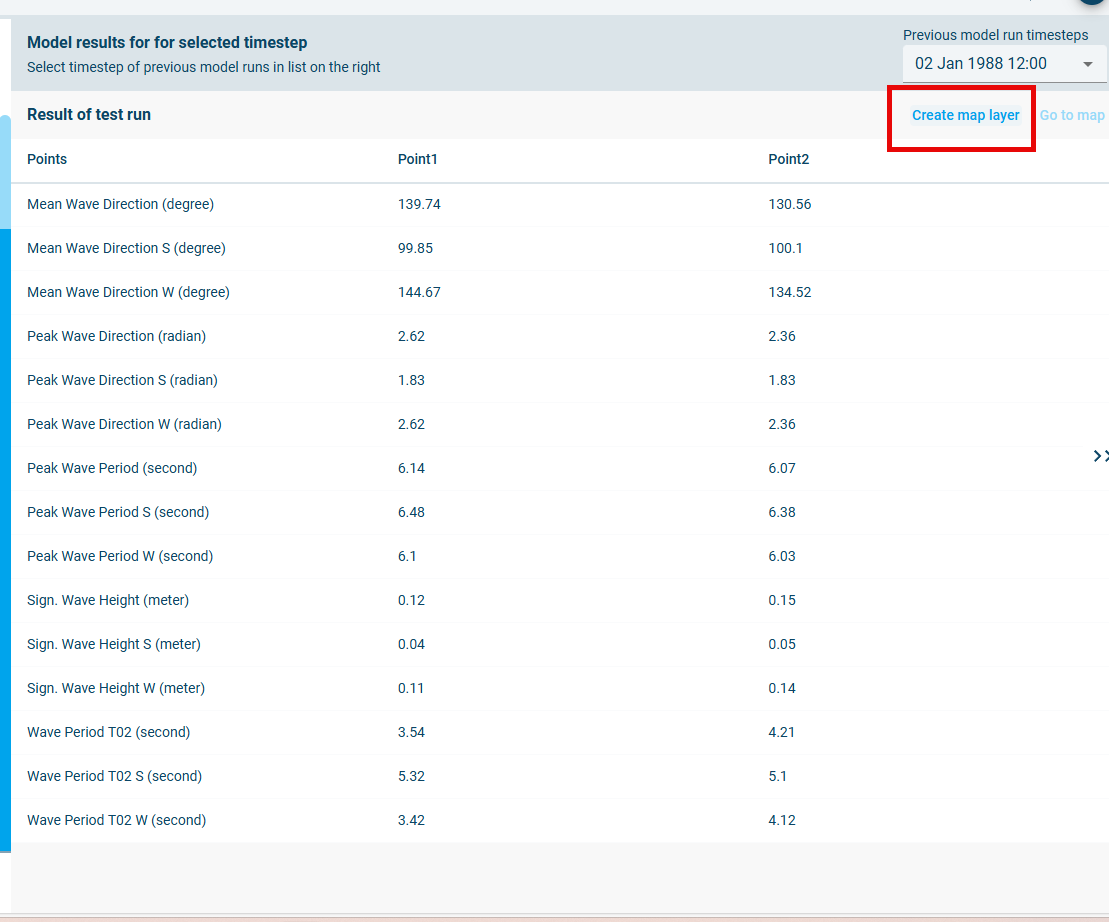Click Sign. Wave Height (meter) label
The width and height of the screenshot is (1109, 922).
(x=108, y=600)
